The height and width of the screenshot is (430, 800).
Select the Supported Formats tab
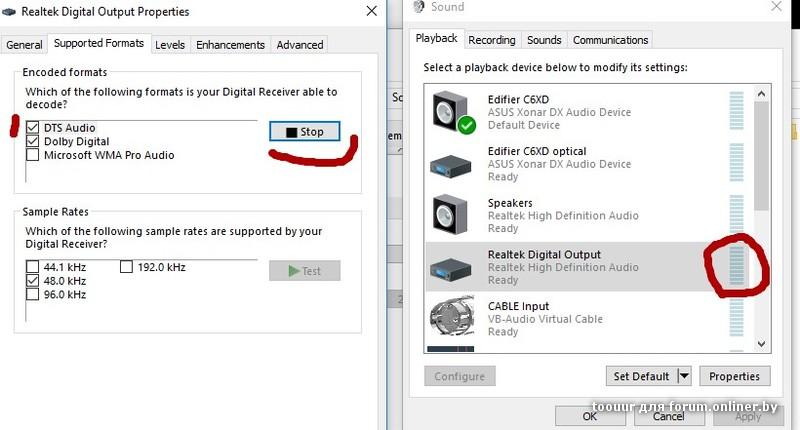pyautogui.click(x=99, y=43)
